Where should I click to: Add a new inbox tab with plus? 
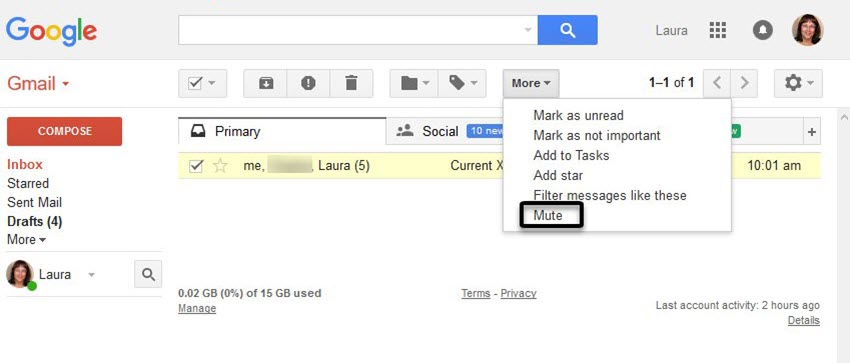812,132
